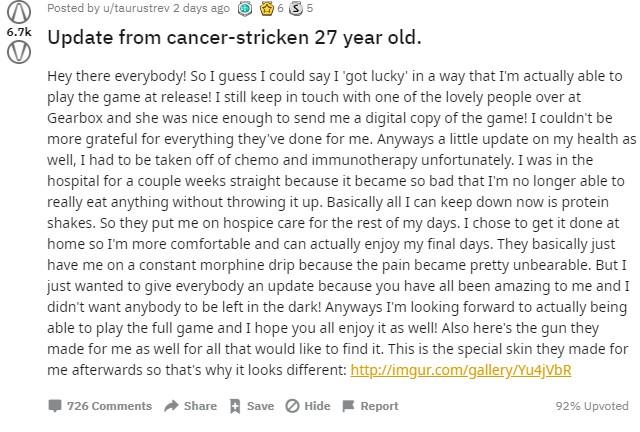Click the silver award badge
The image size is (640, 432).
[295, 8]
